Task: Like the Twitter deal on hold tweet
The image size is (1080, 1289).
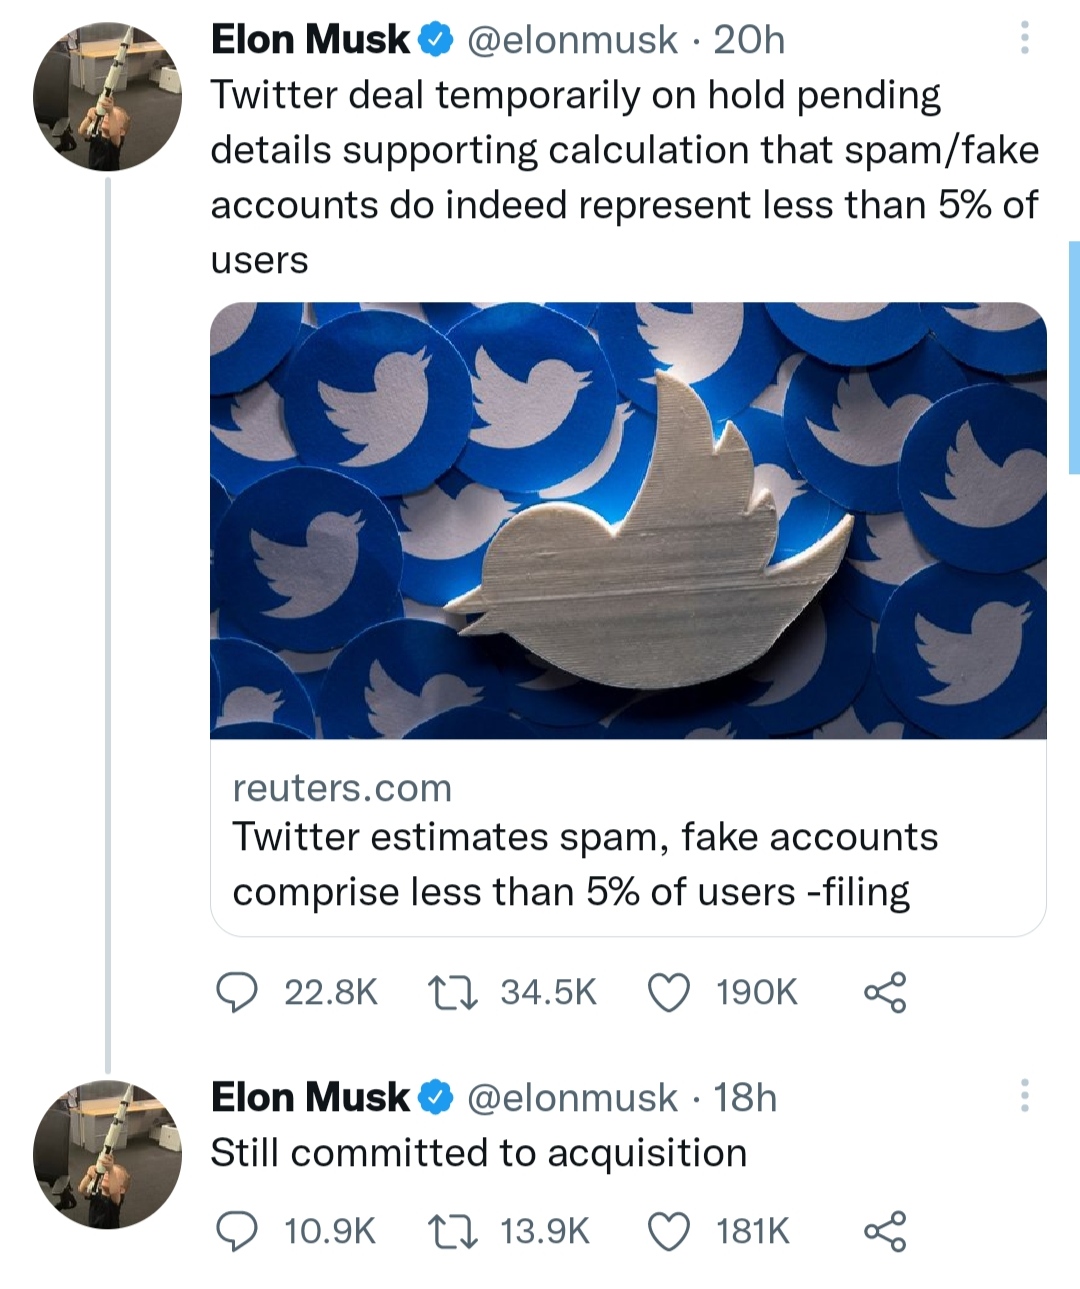Action: [x=669, y=992]
